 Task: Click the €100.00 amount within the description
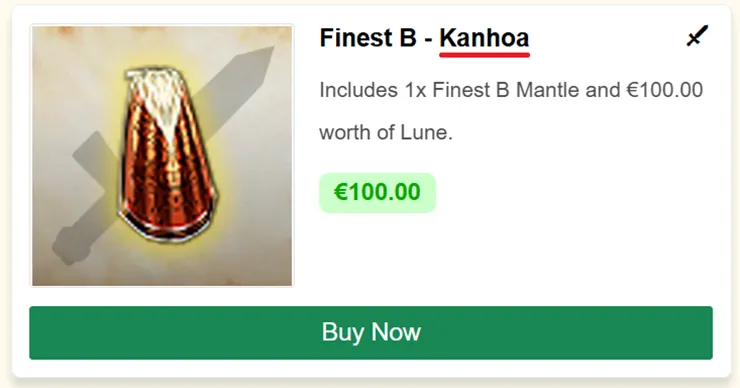pyautogui.click(x=664, y=90)
